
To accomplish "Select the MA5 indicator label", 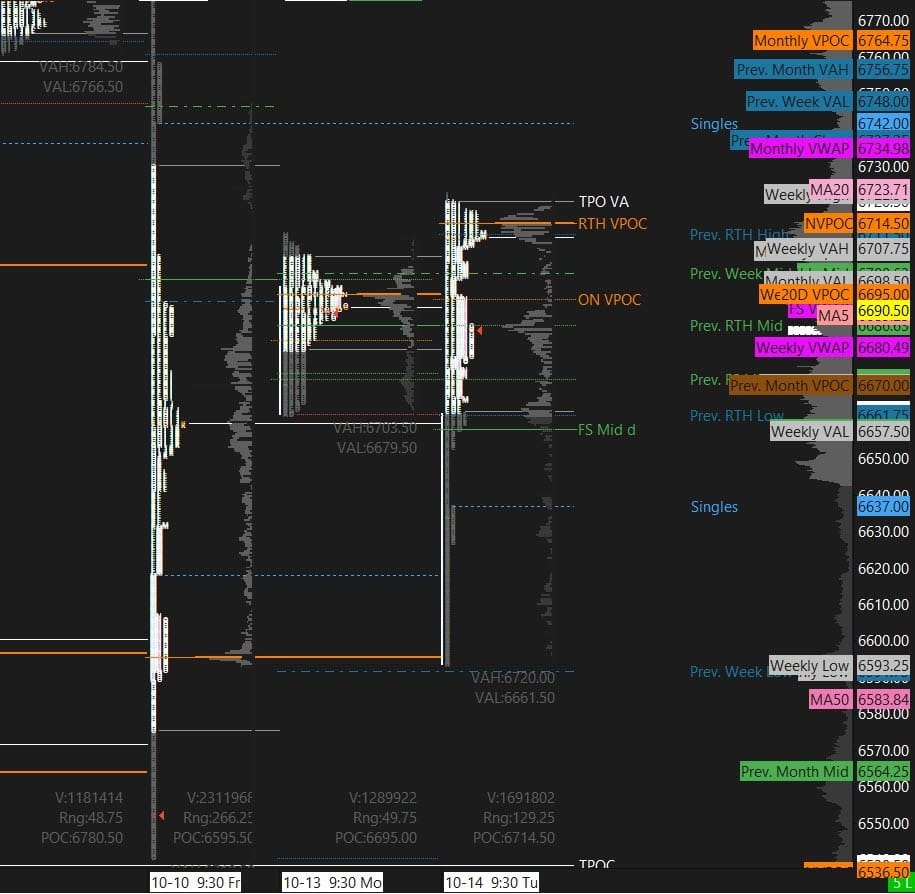I will 833,315.
